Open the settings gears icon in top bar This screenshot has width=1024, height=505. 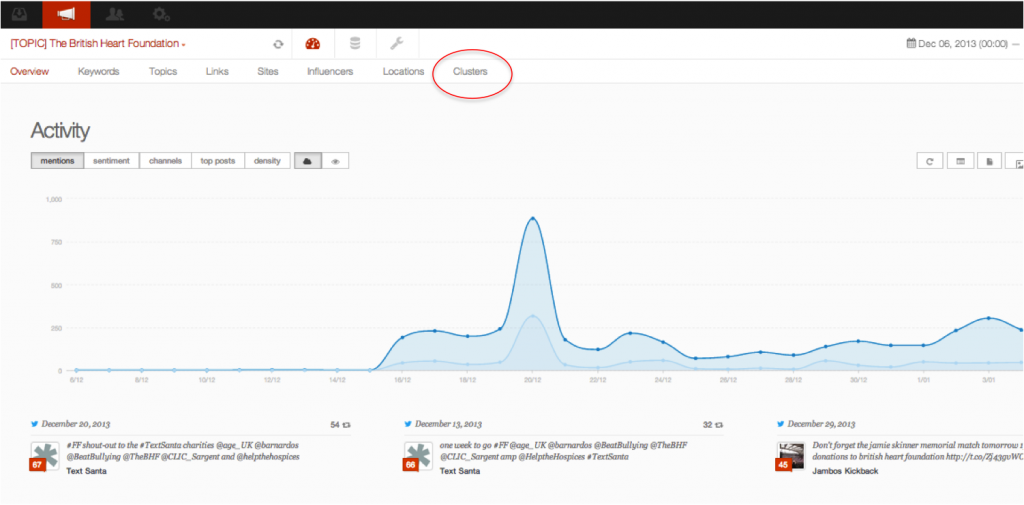coord(160,14)
